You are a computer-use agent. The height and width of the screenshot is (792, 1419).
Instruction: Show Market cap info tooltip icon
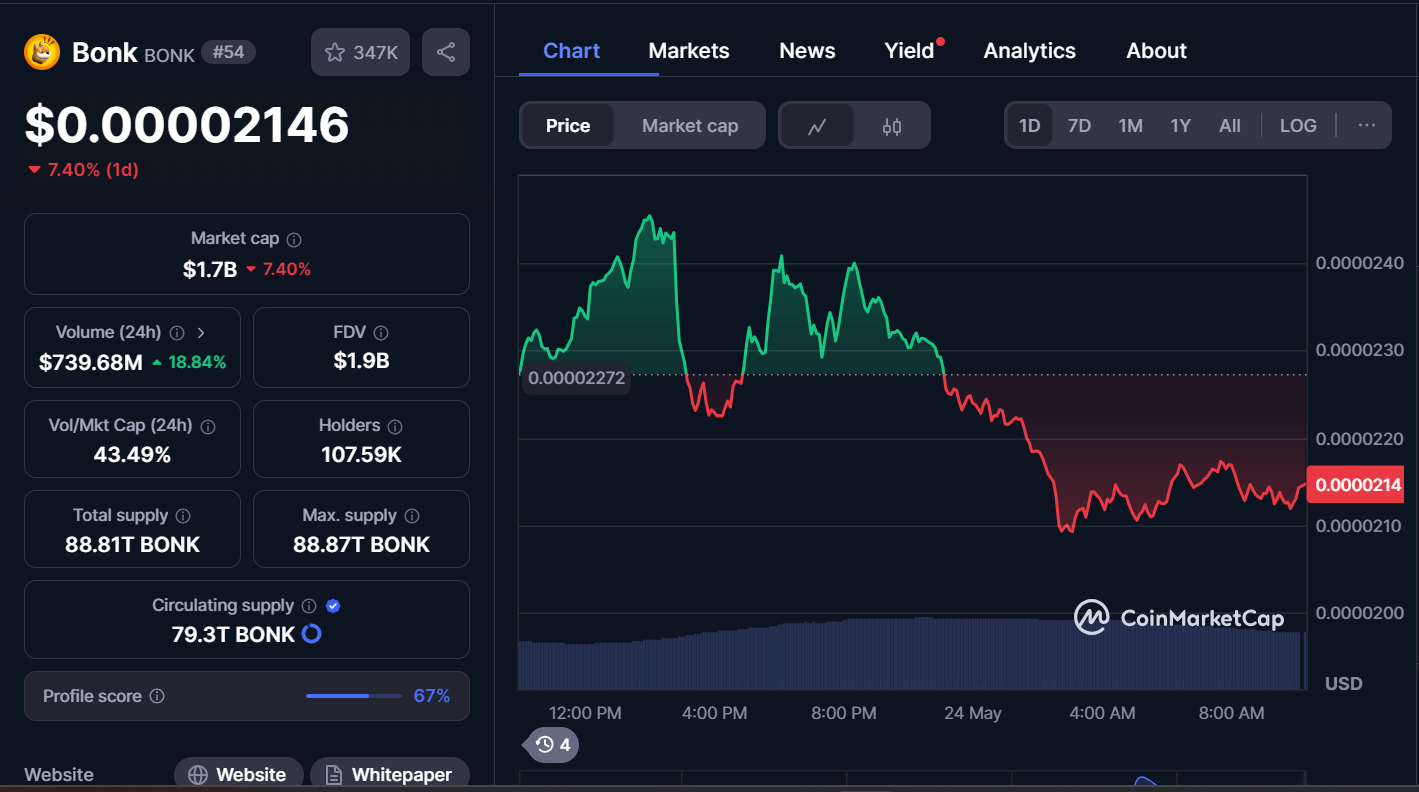[294, 239]
